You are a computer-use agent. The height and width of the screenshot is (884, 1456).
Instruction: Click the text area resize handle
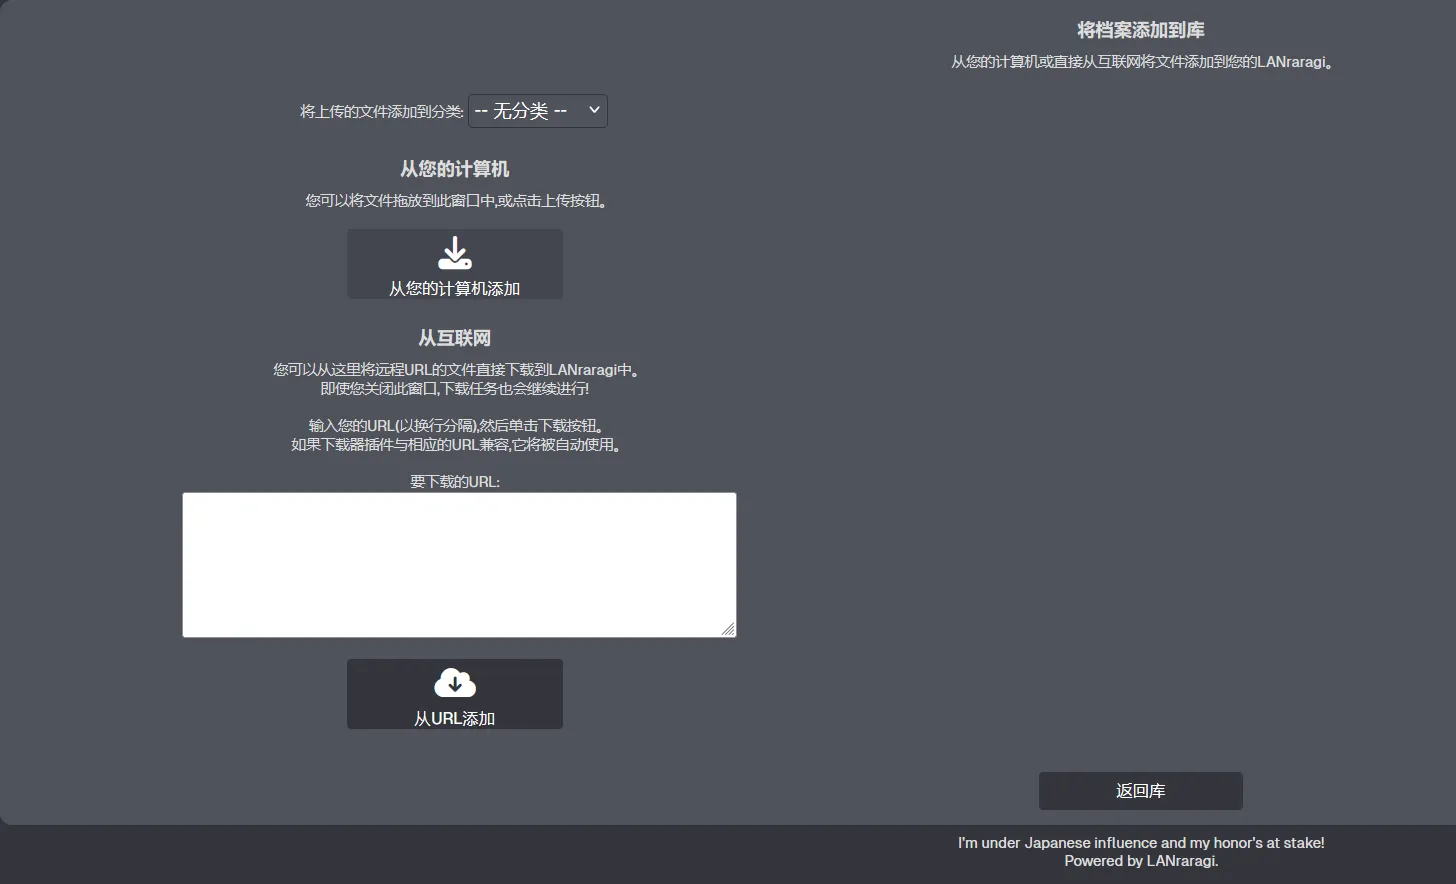pos(728,629)
